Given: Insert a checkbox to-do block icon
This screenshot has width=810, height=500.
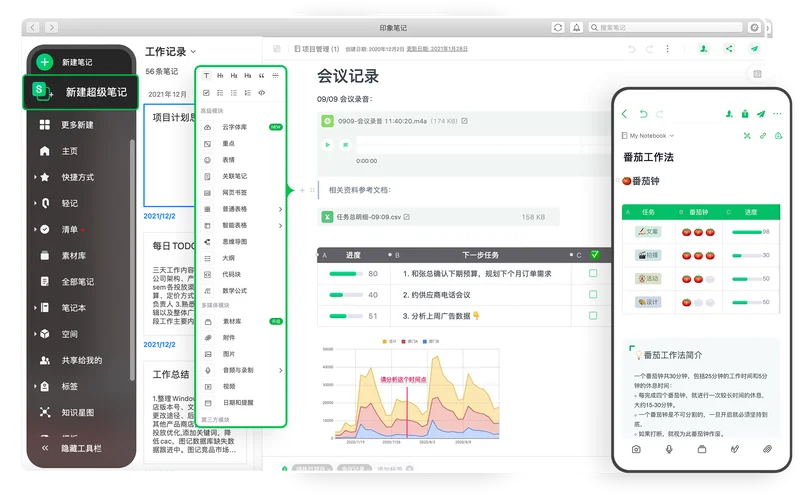Looking at the screenshot, I should tap(206, 93).
